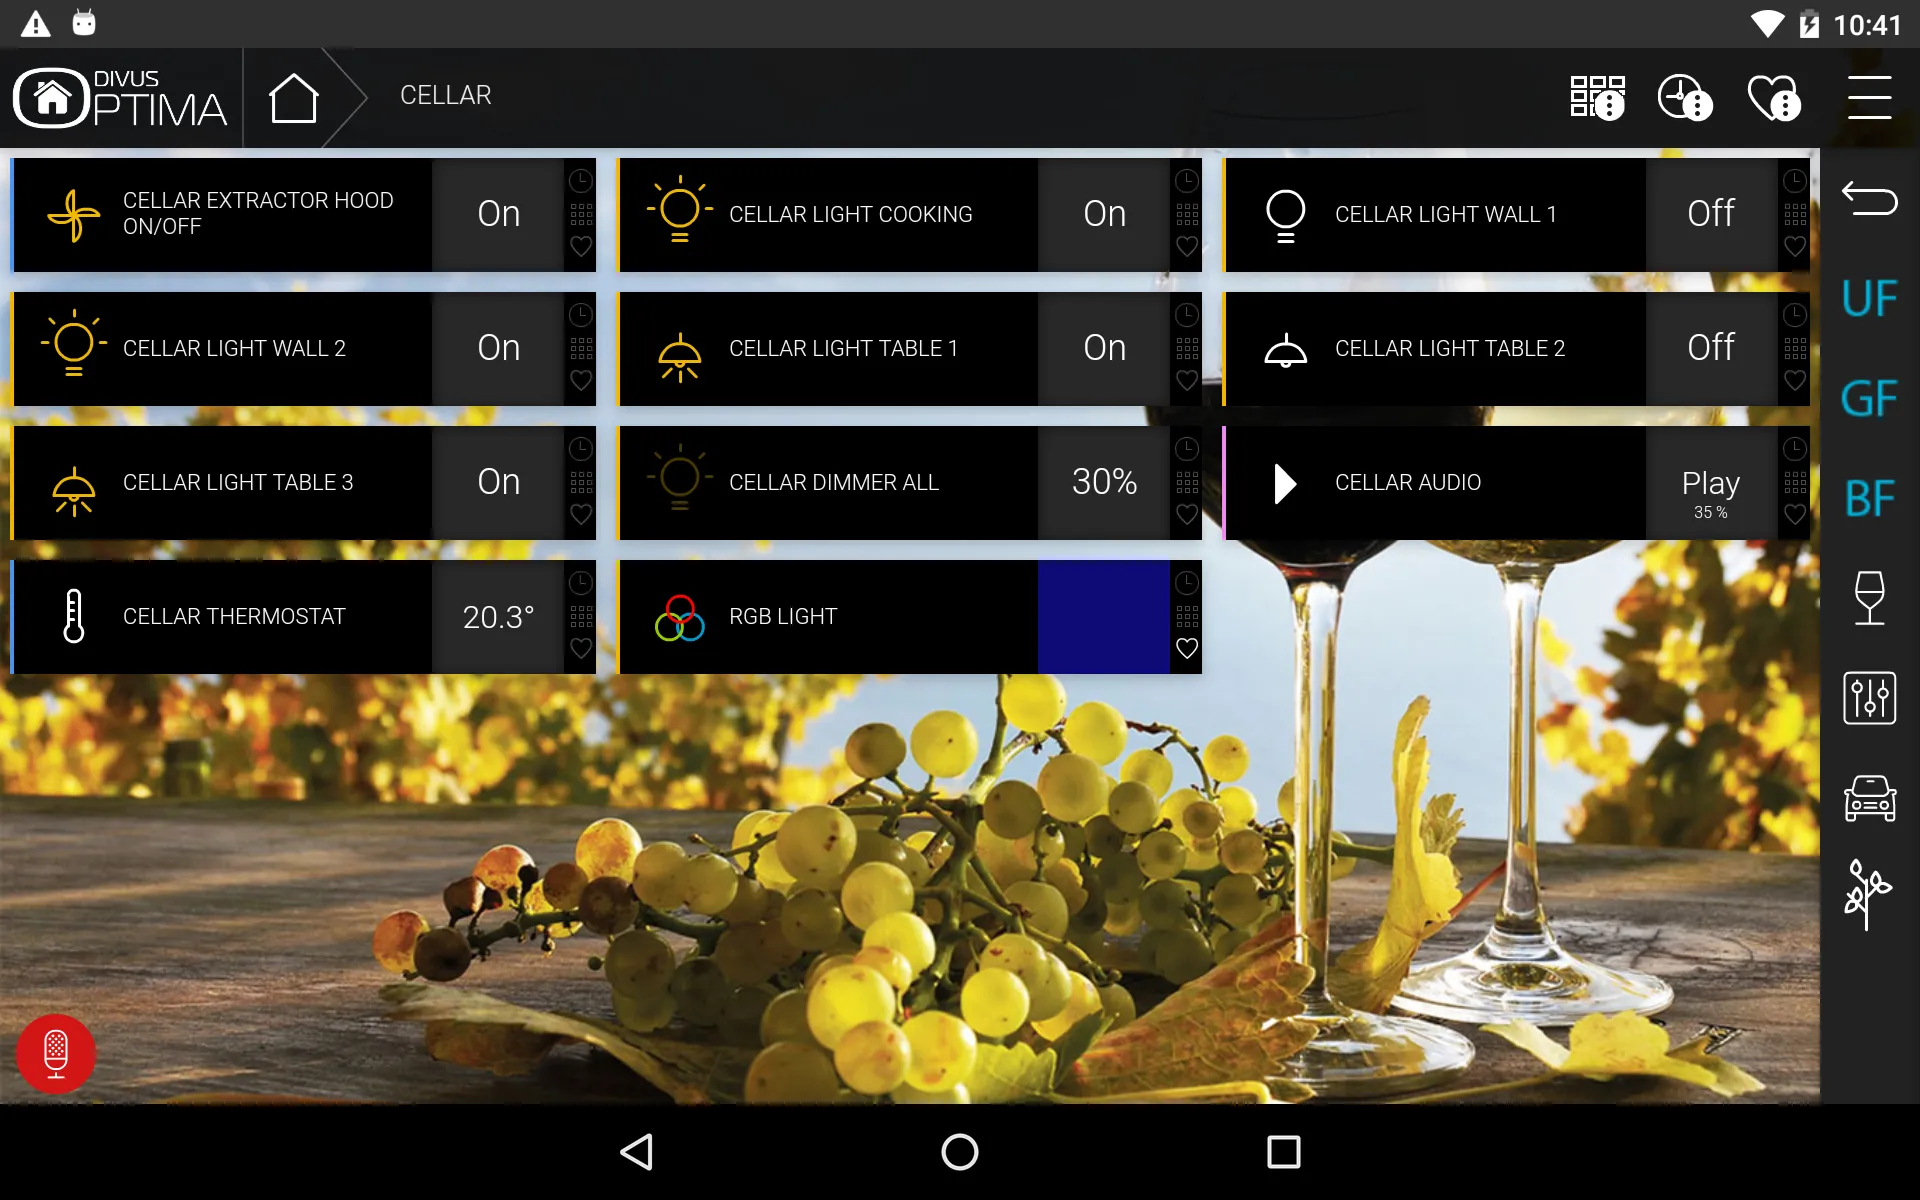This screenshot has height=1200, width=1920.
Task: Click the extractor hood fan icon
Action: pos(70,214)
